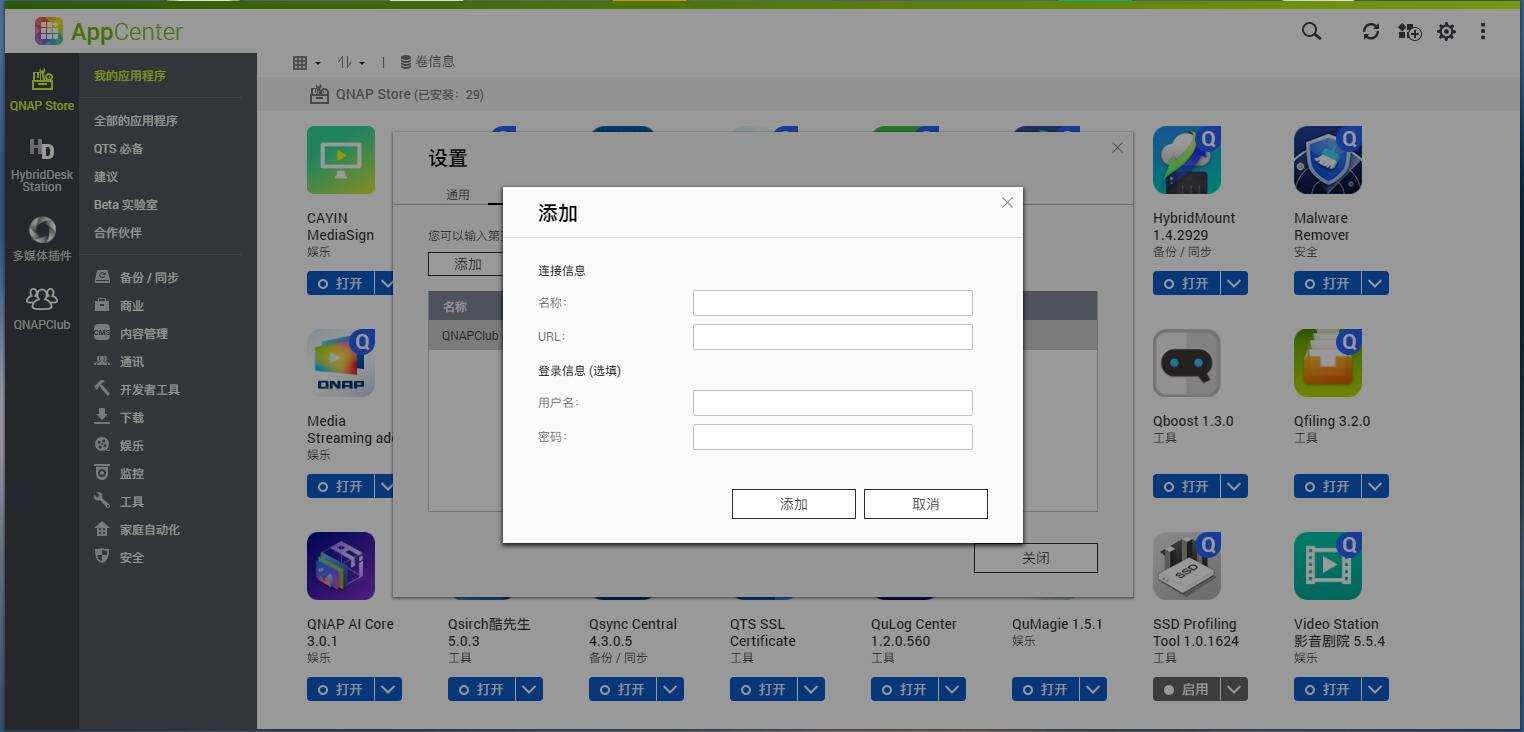1524x732 pixels.
Task: Click the 添加 button to confirm adding
Action: 793,503
